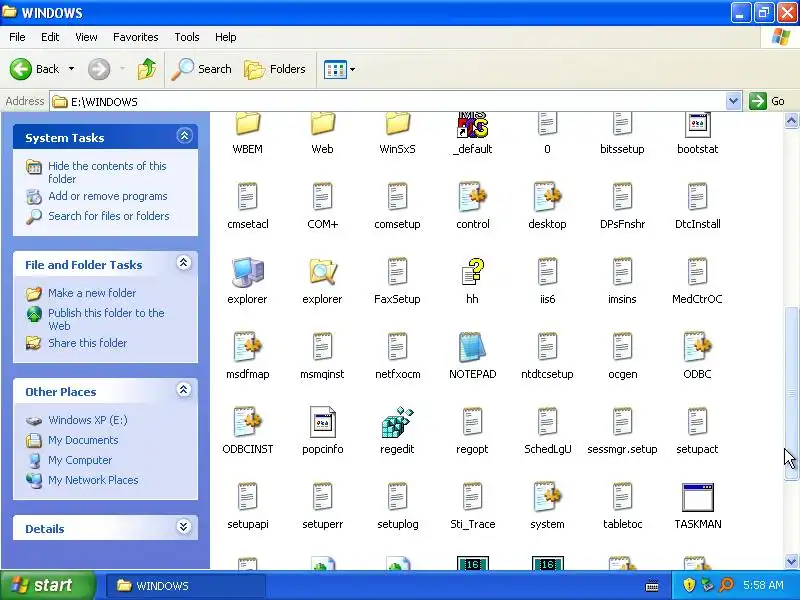Select the popcinfo file icon
Viewport: 800px width, 600px height.
(x=322, y=422)
